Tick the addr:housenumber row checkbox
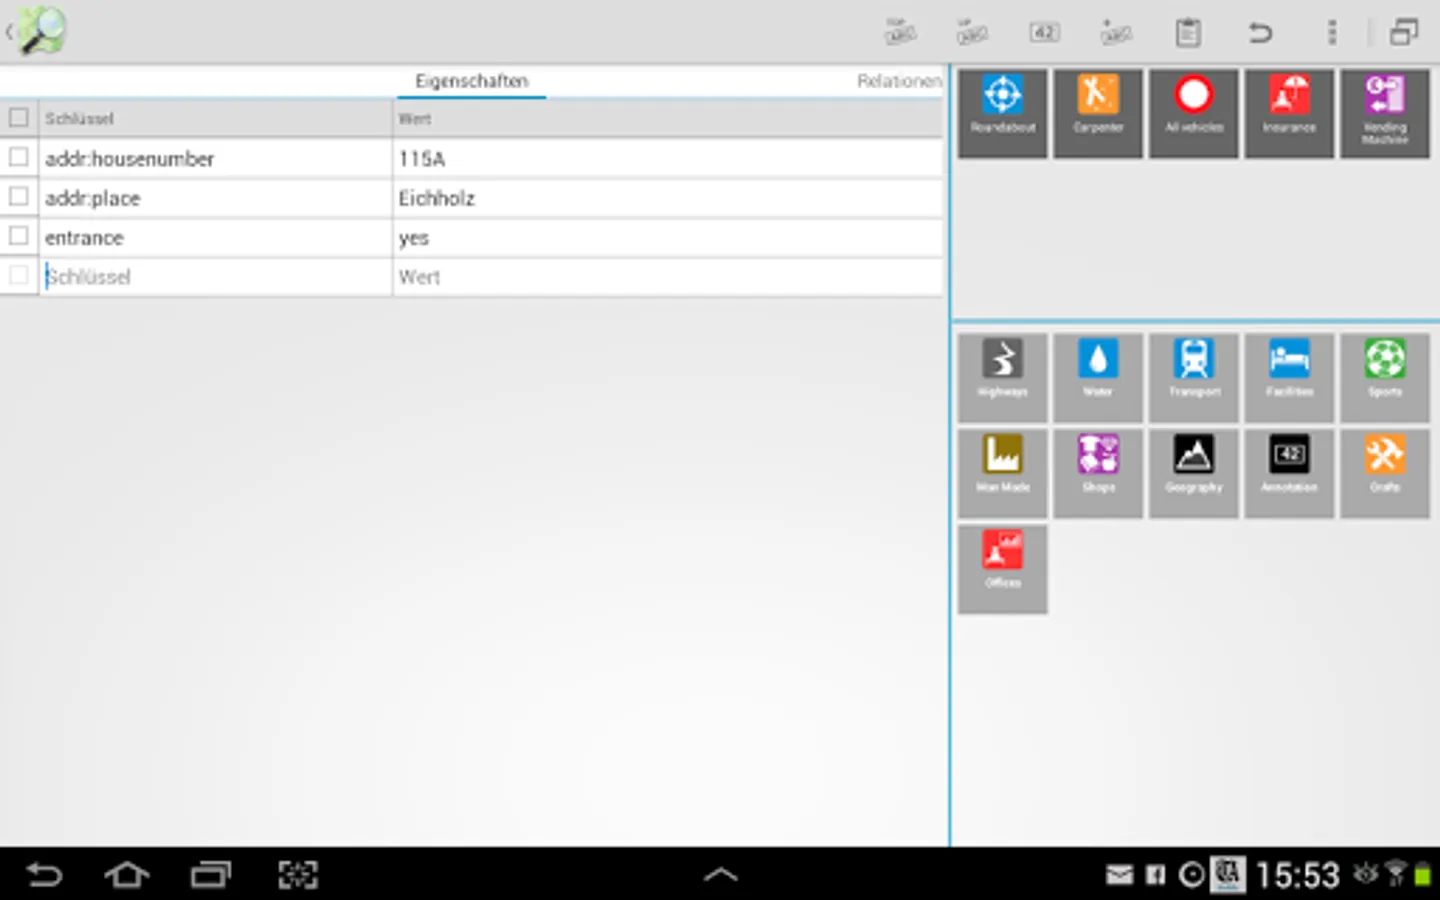Viewport: 1440px width, 900px height. (18, 157)
